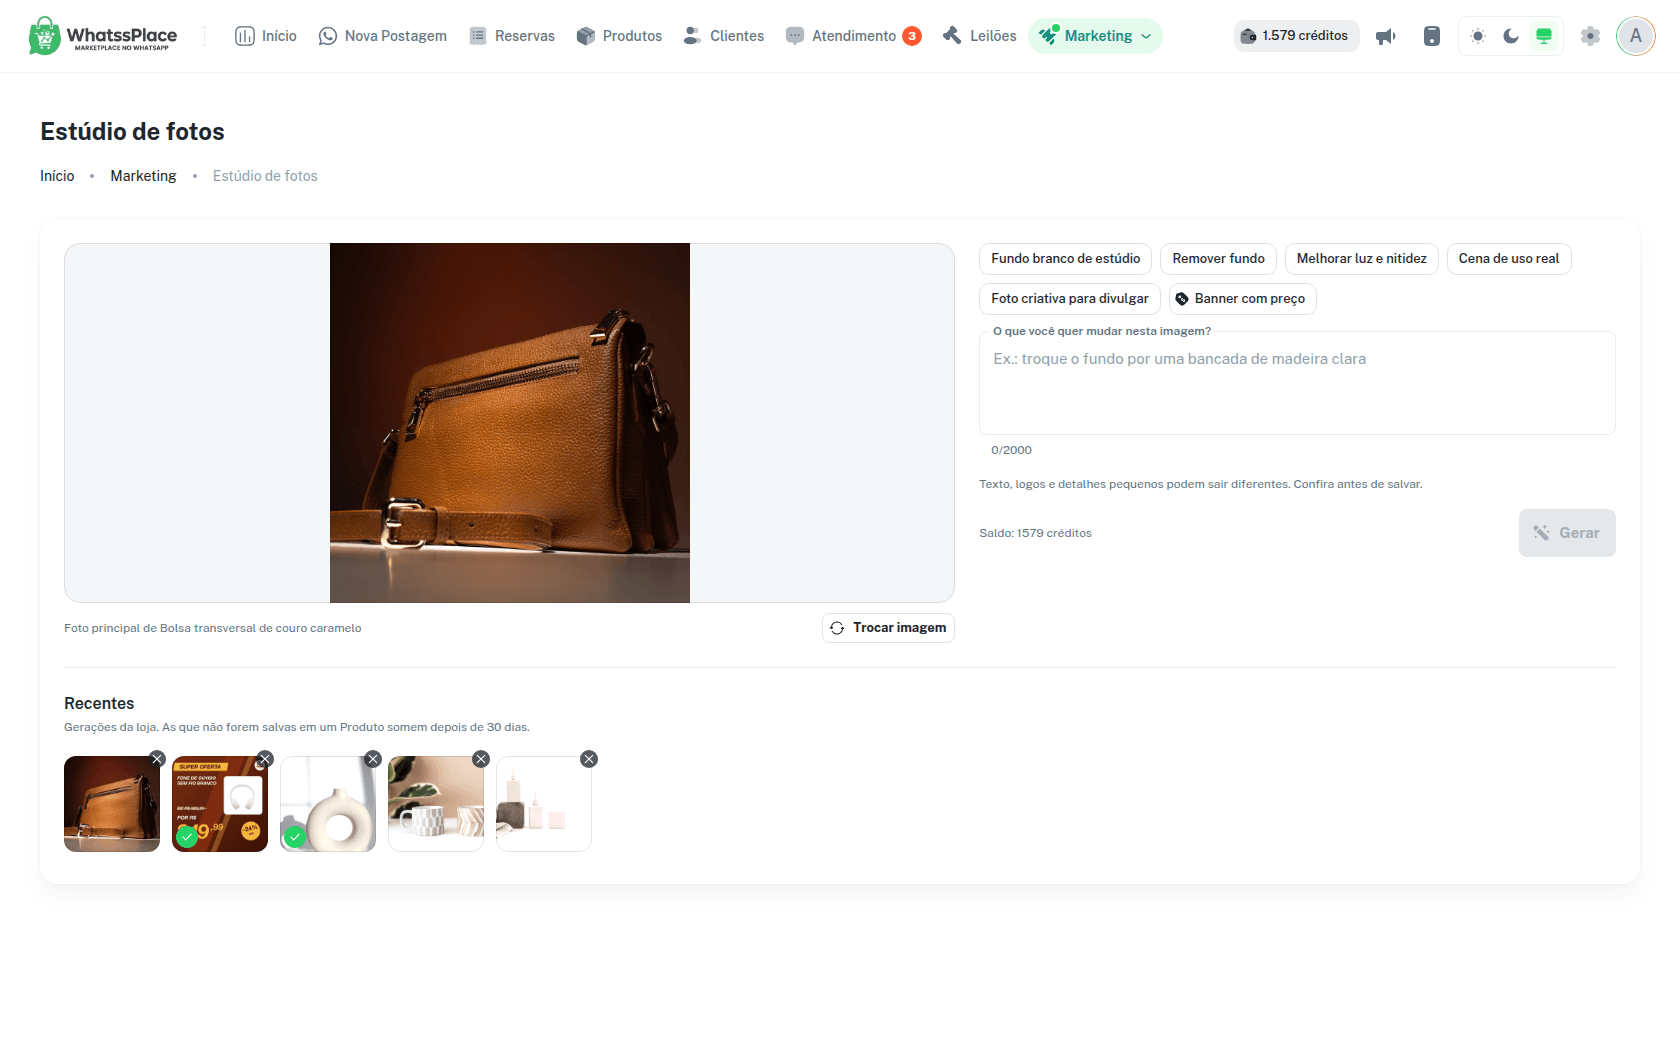The image size is (1680, 1050).
Task: Select system theme monitor icon
Action: (1544, 36)
